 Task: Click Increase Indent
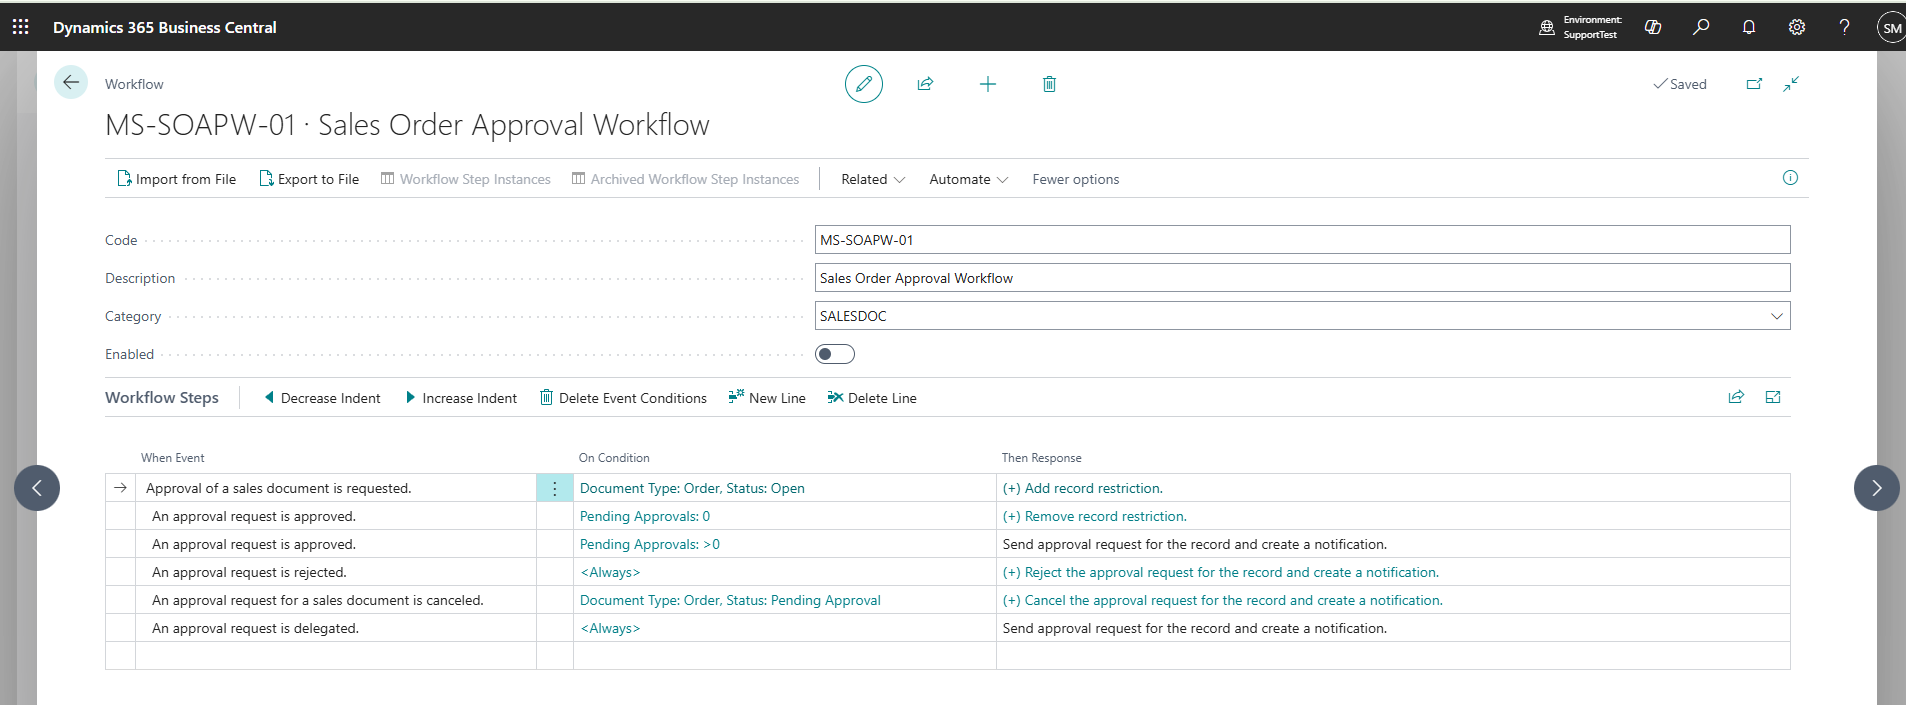461,398
